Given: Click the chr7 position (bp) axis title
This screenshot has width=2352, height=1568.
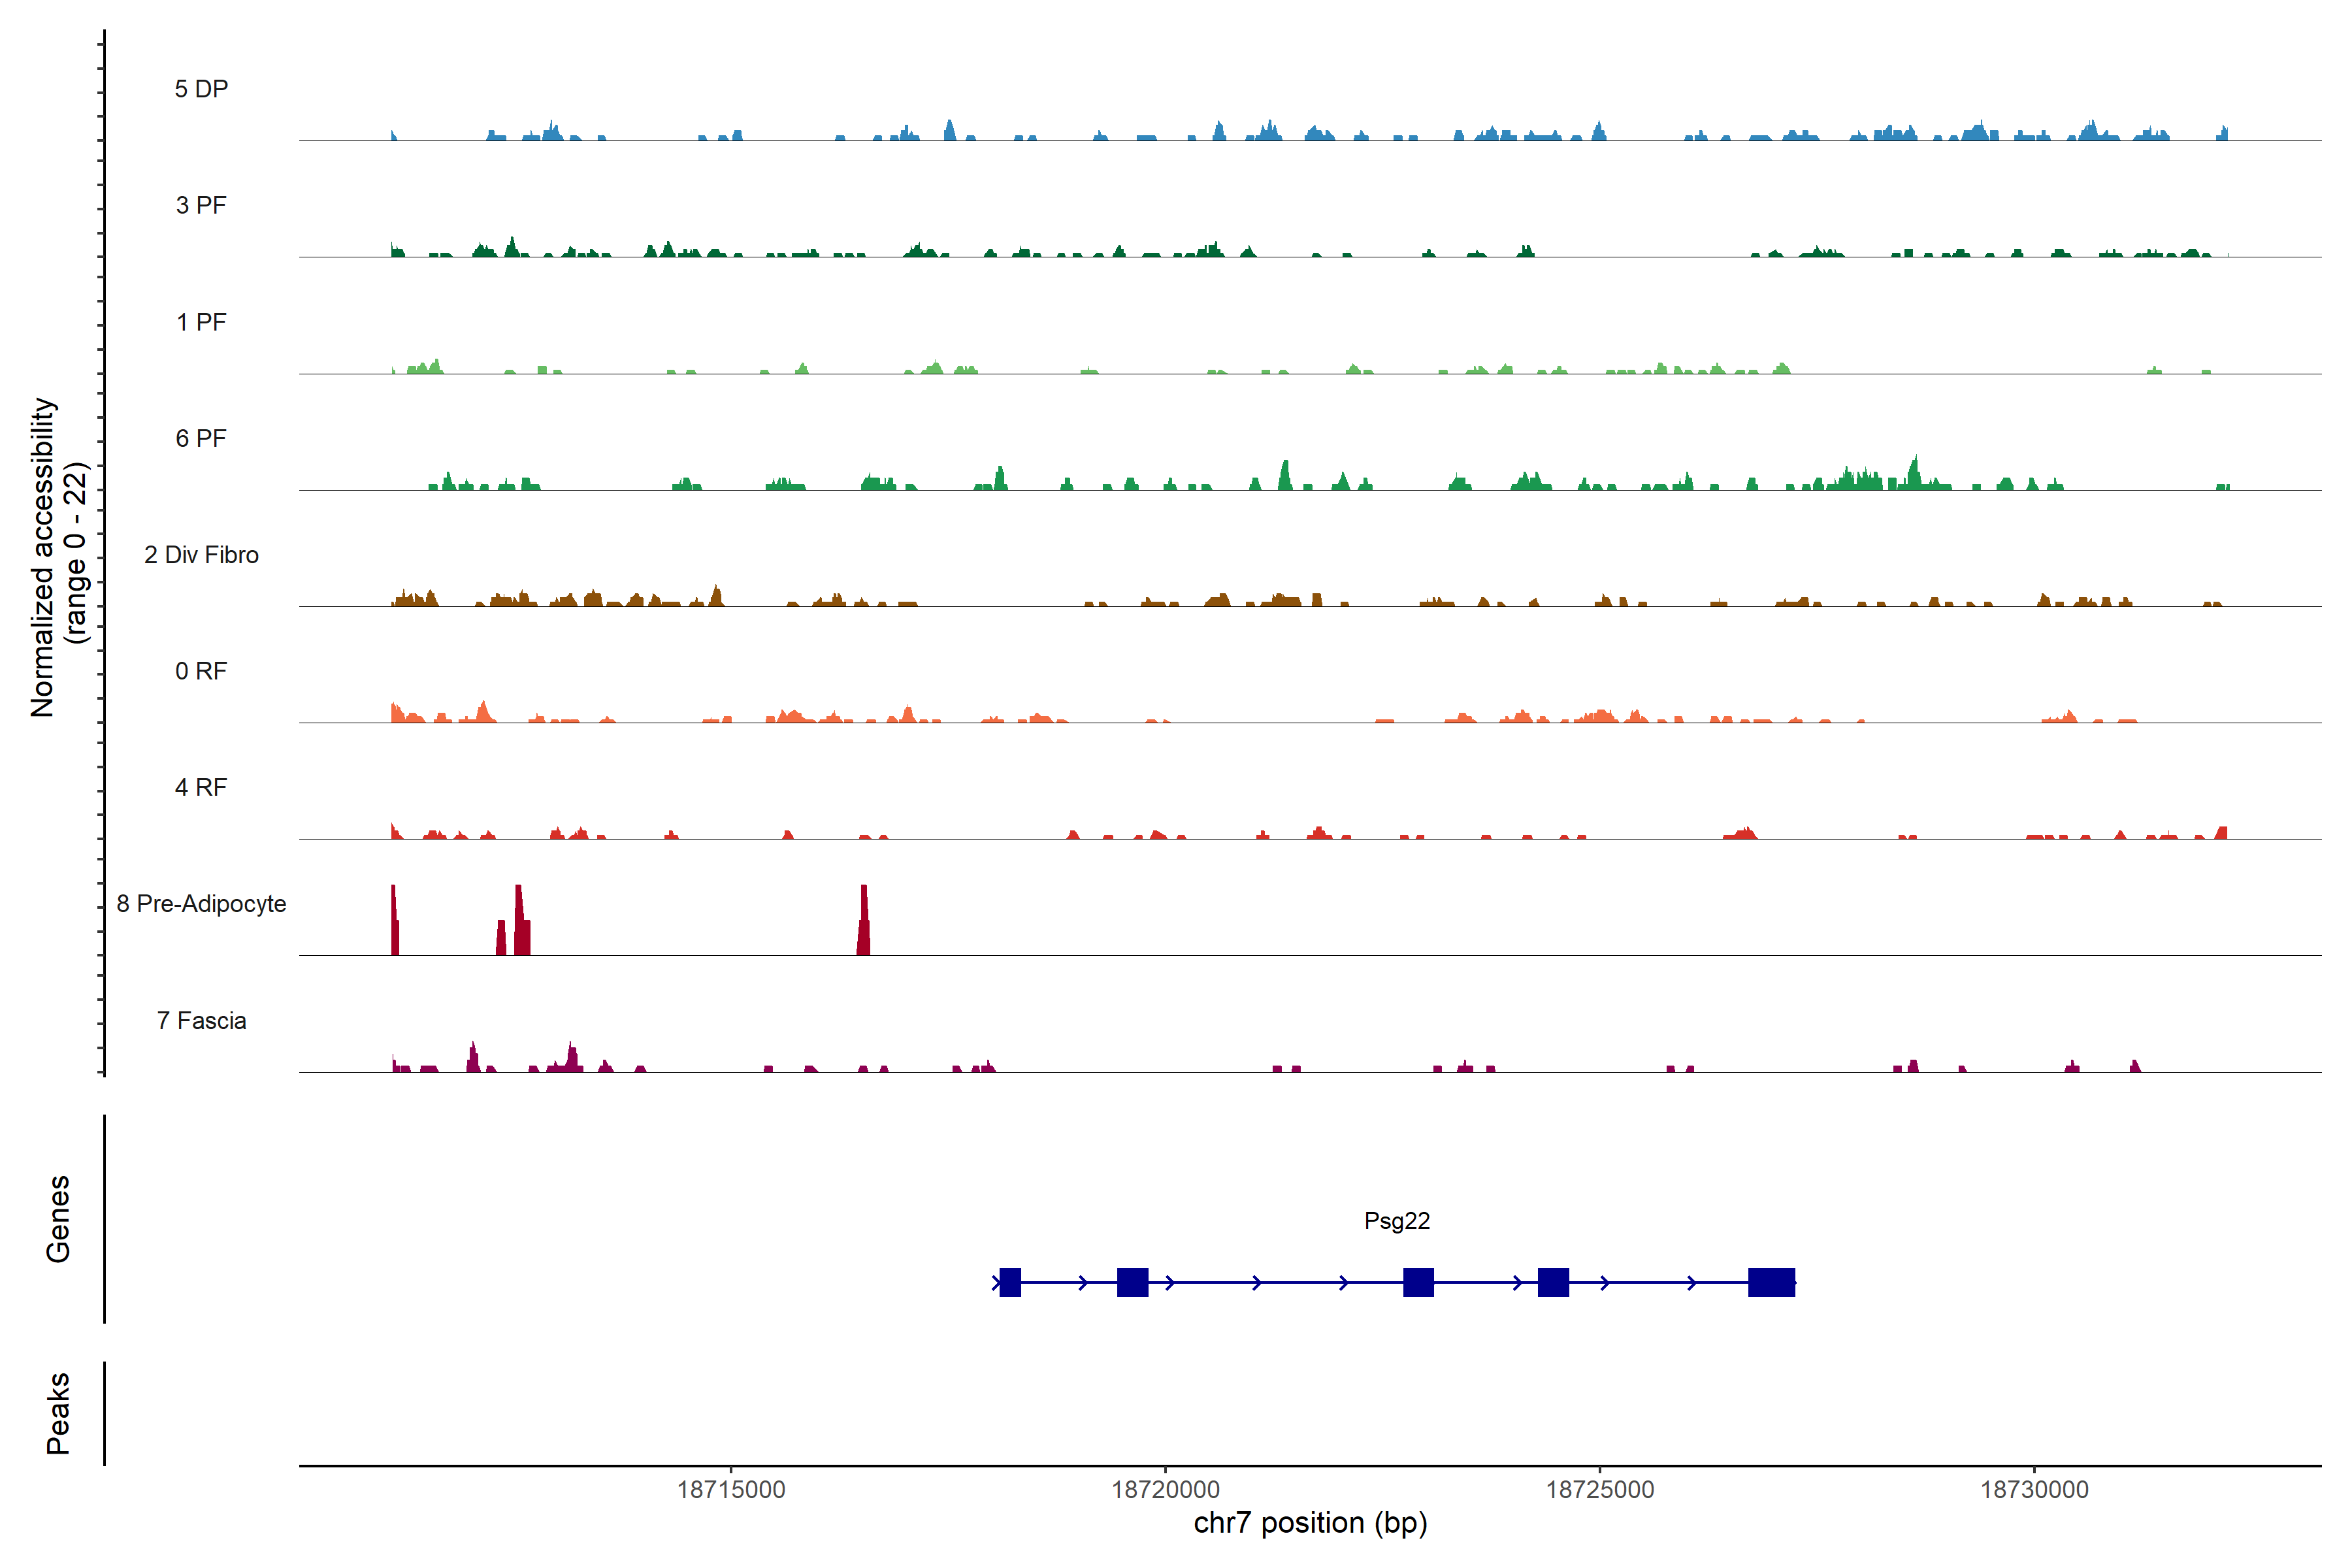Looking at the screenshot, I should [1310, 1523].
